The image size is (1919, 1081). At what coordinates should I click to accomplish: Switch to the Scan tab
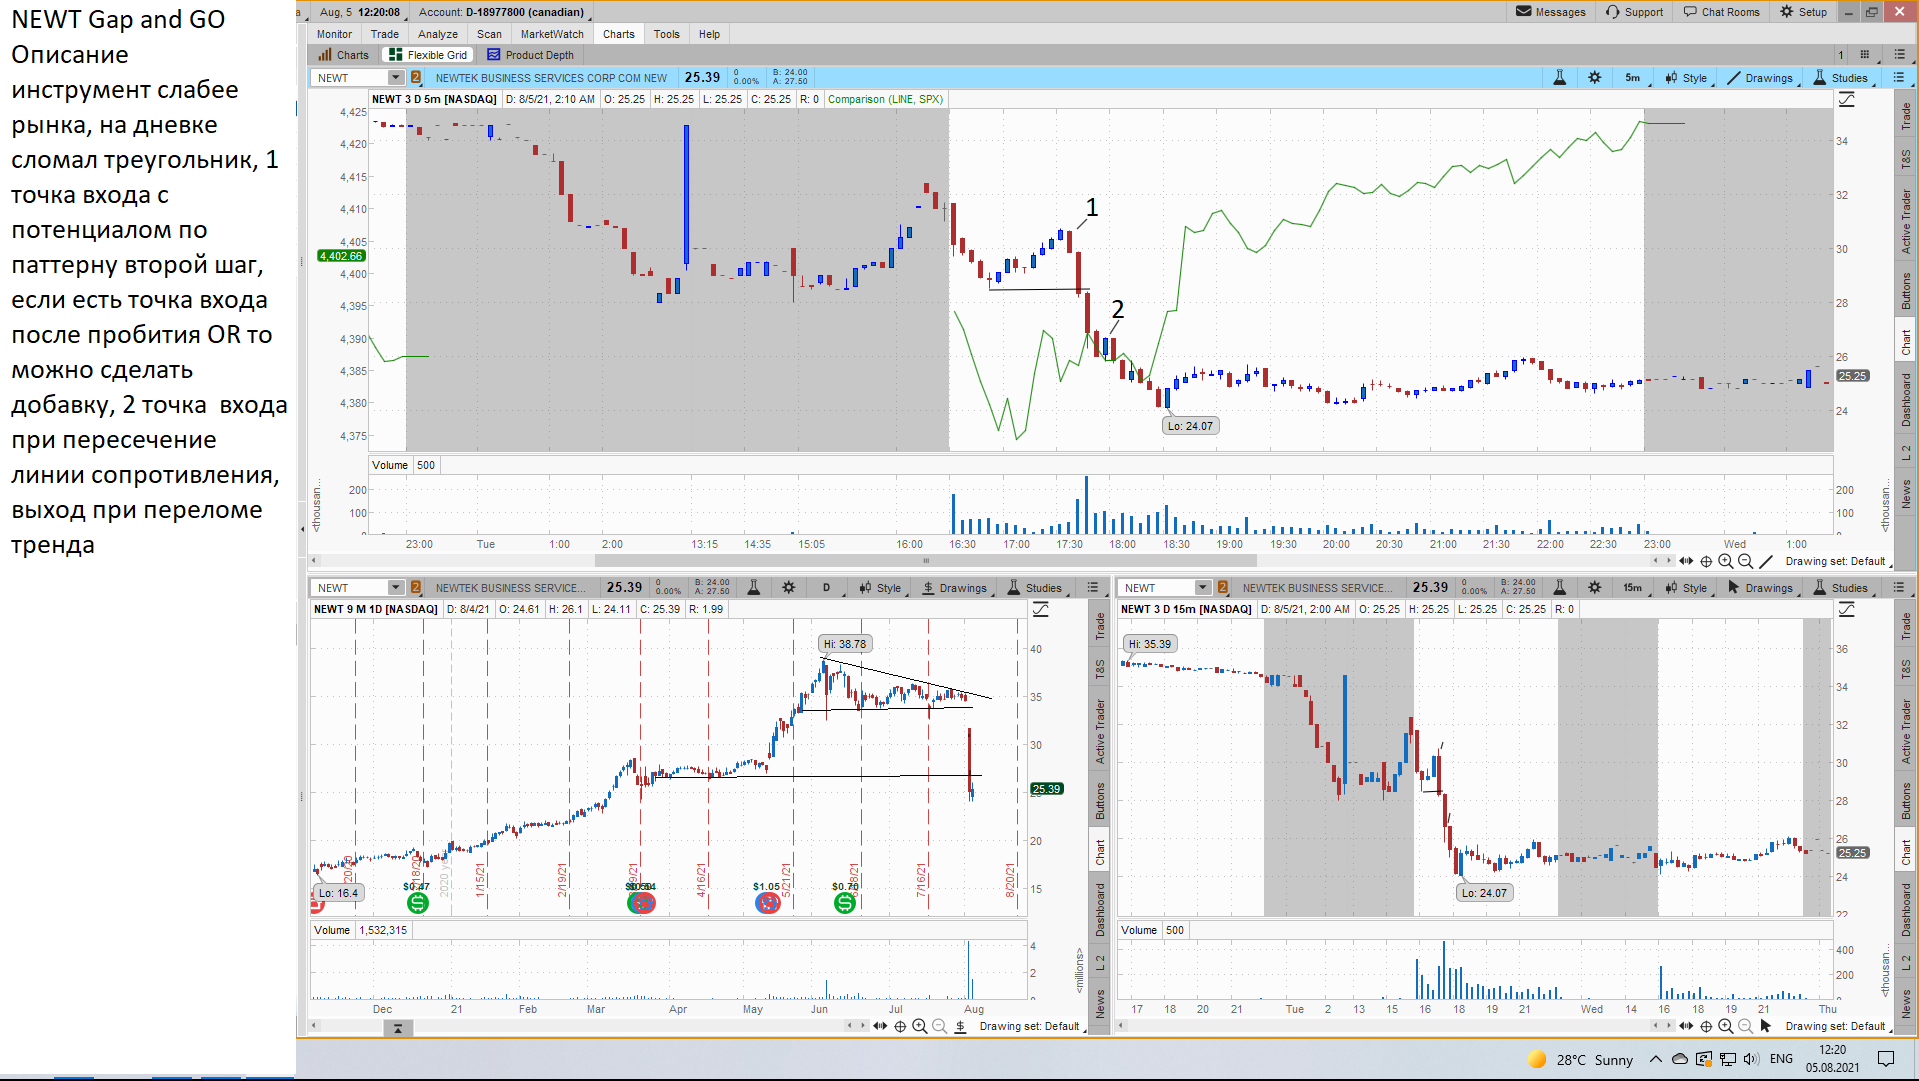[x=489, y=34]
